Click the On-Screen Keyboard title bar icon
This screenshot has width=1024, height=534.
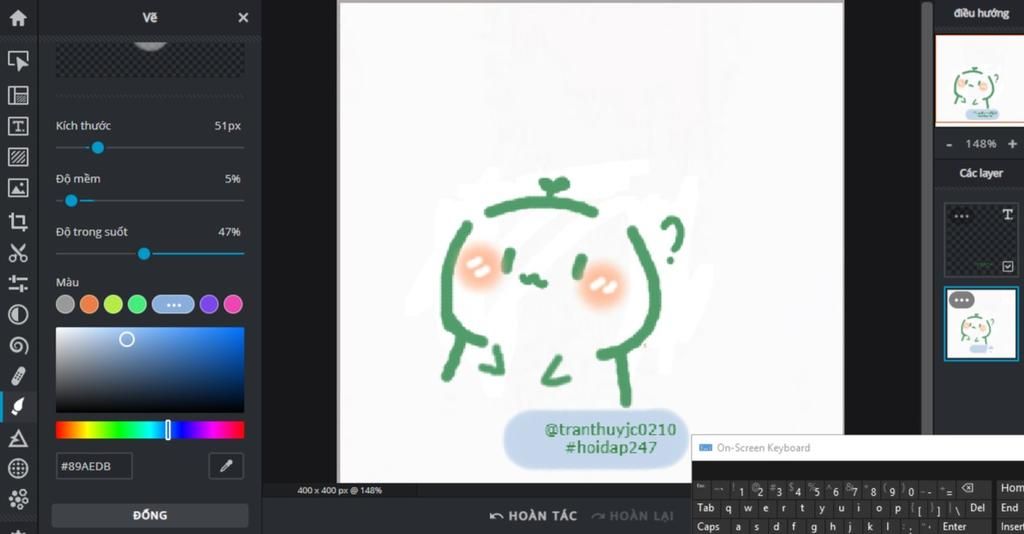coord(705,447)
